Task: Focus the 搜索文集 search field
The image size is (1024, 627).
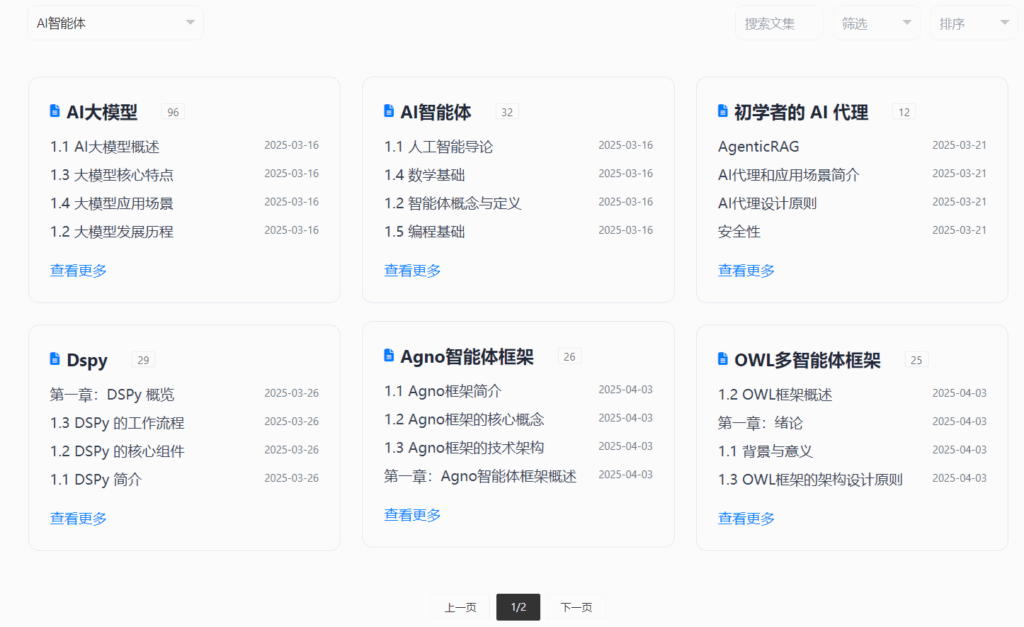Action: [x=779, y=23]
